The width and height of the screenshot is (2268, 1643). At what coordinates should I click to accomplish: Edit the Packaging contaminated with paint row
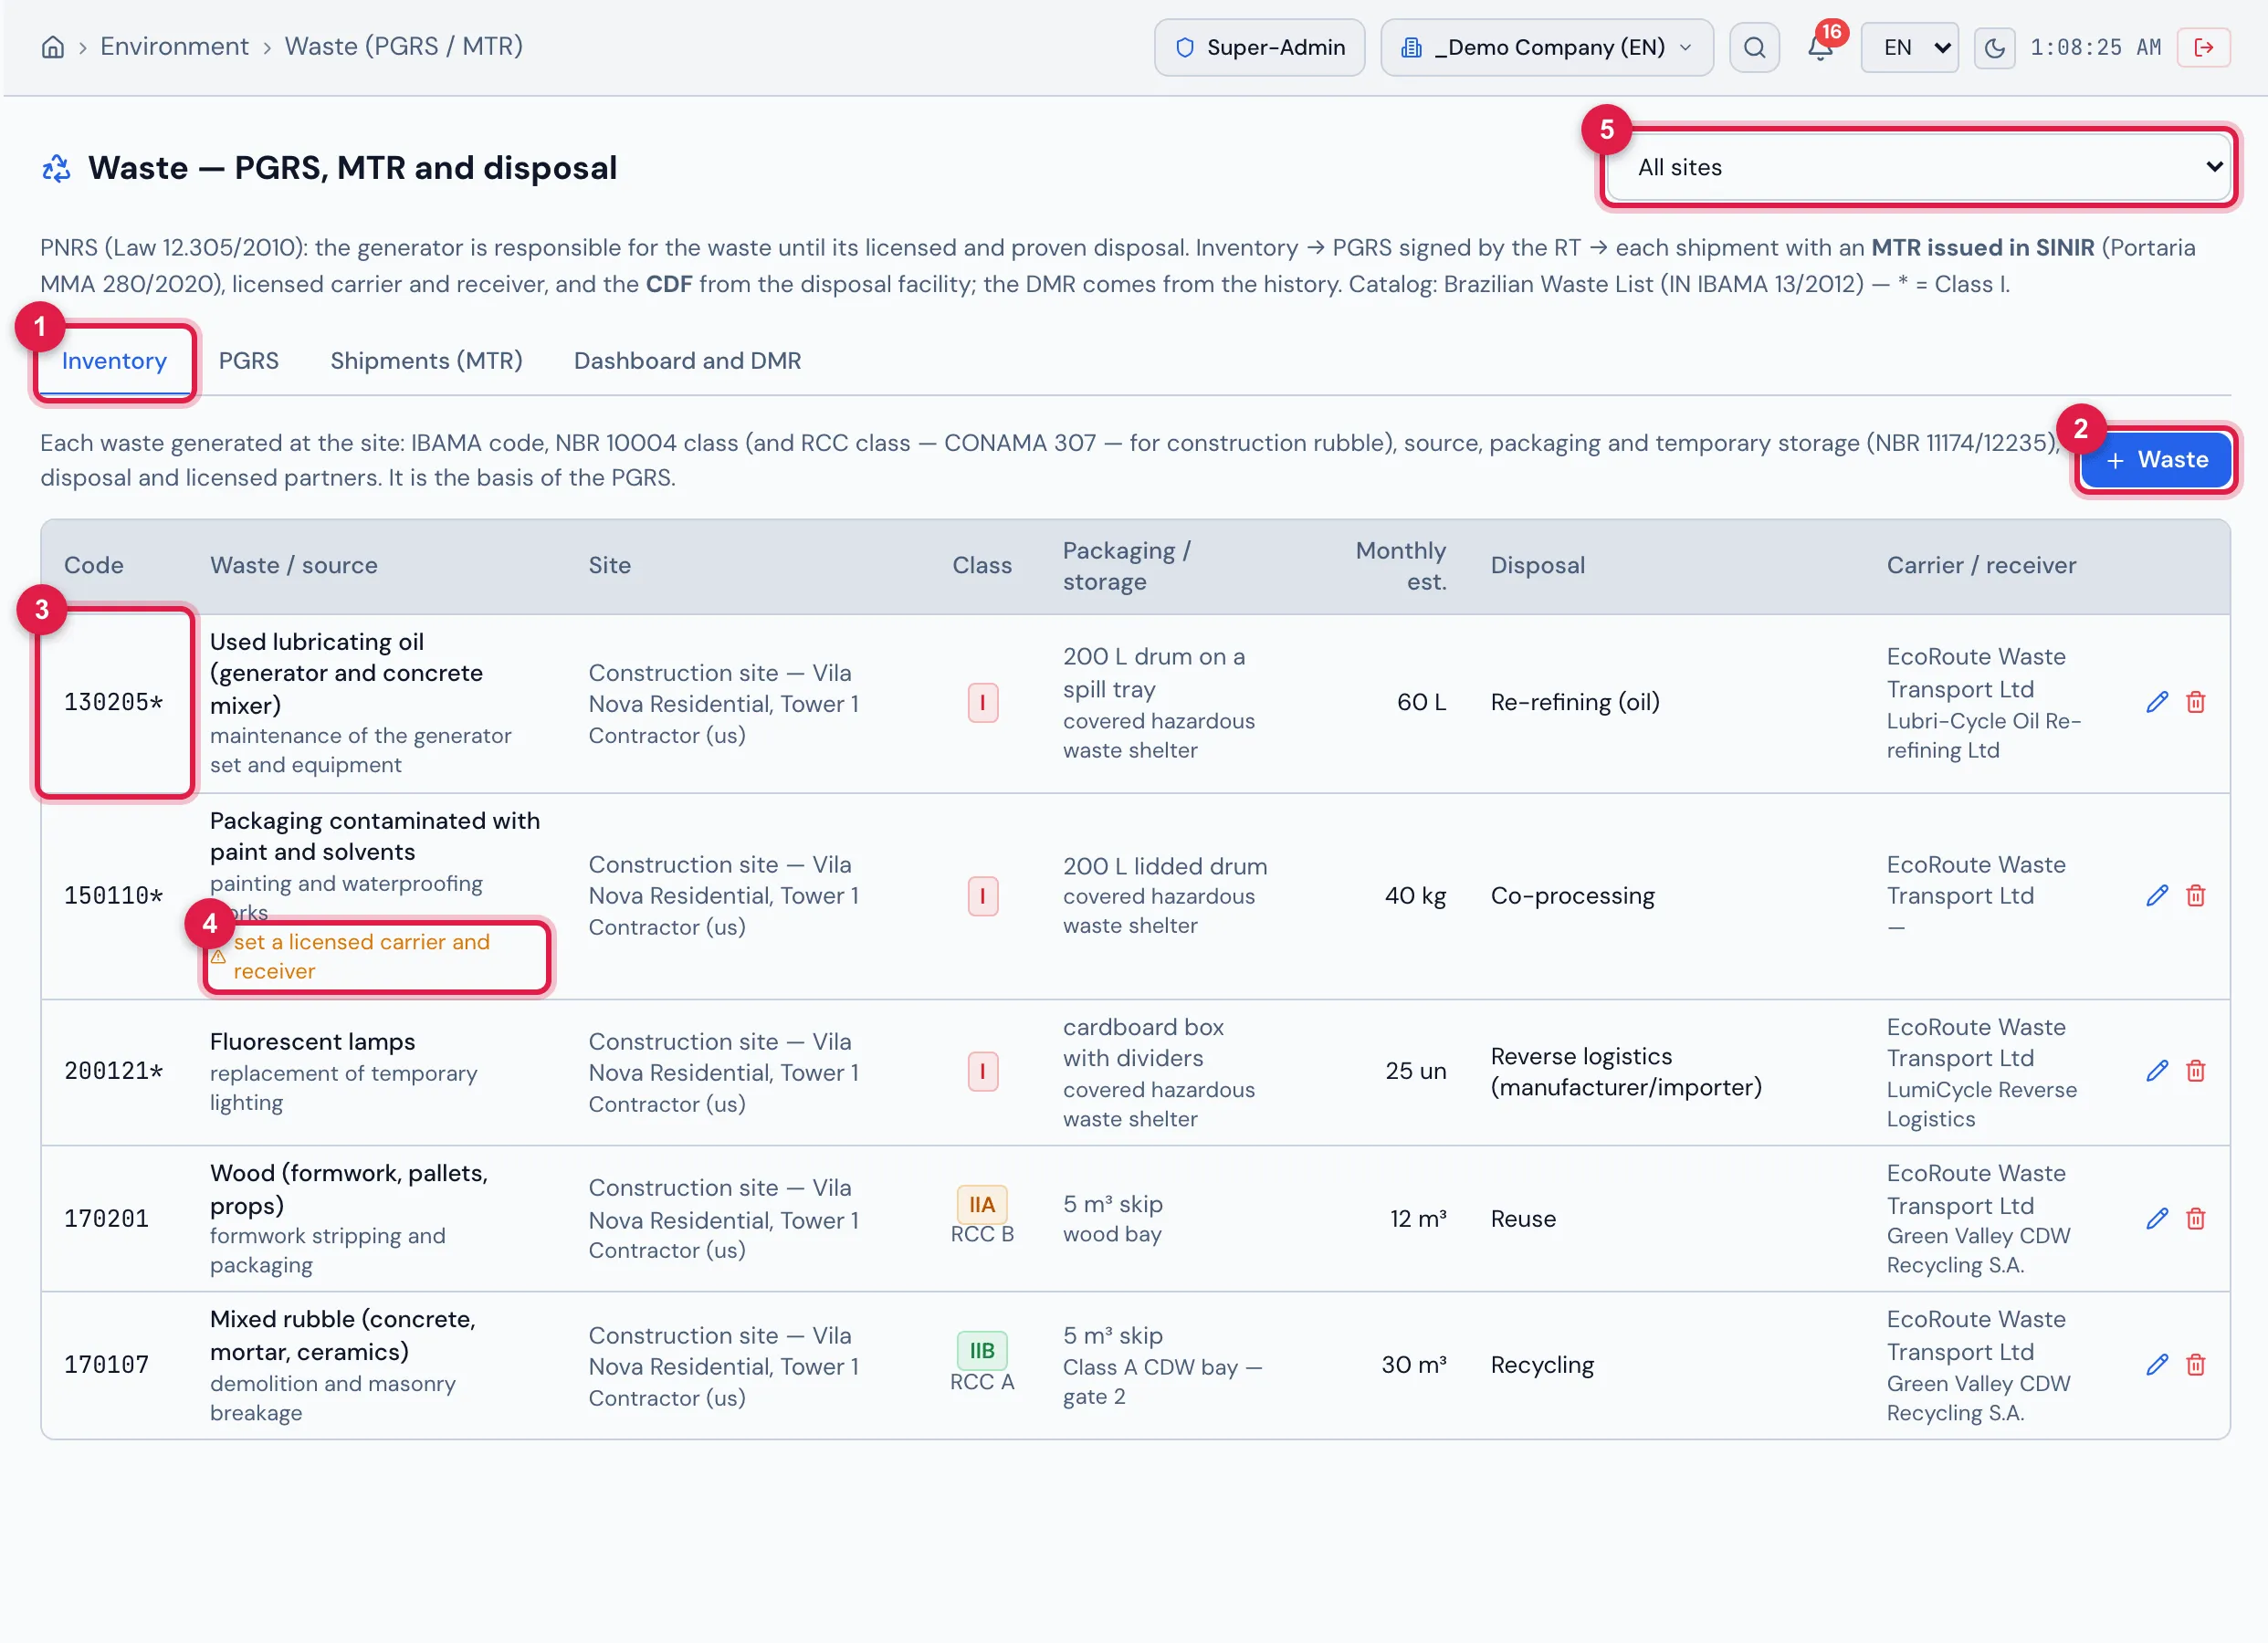click(2157, 895)
